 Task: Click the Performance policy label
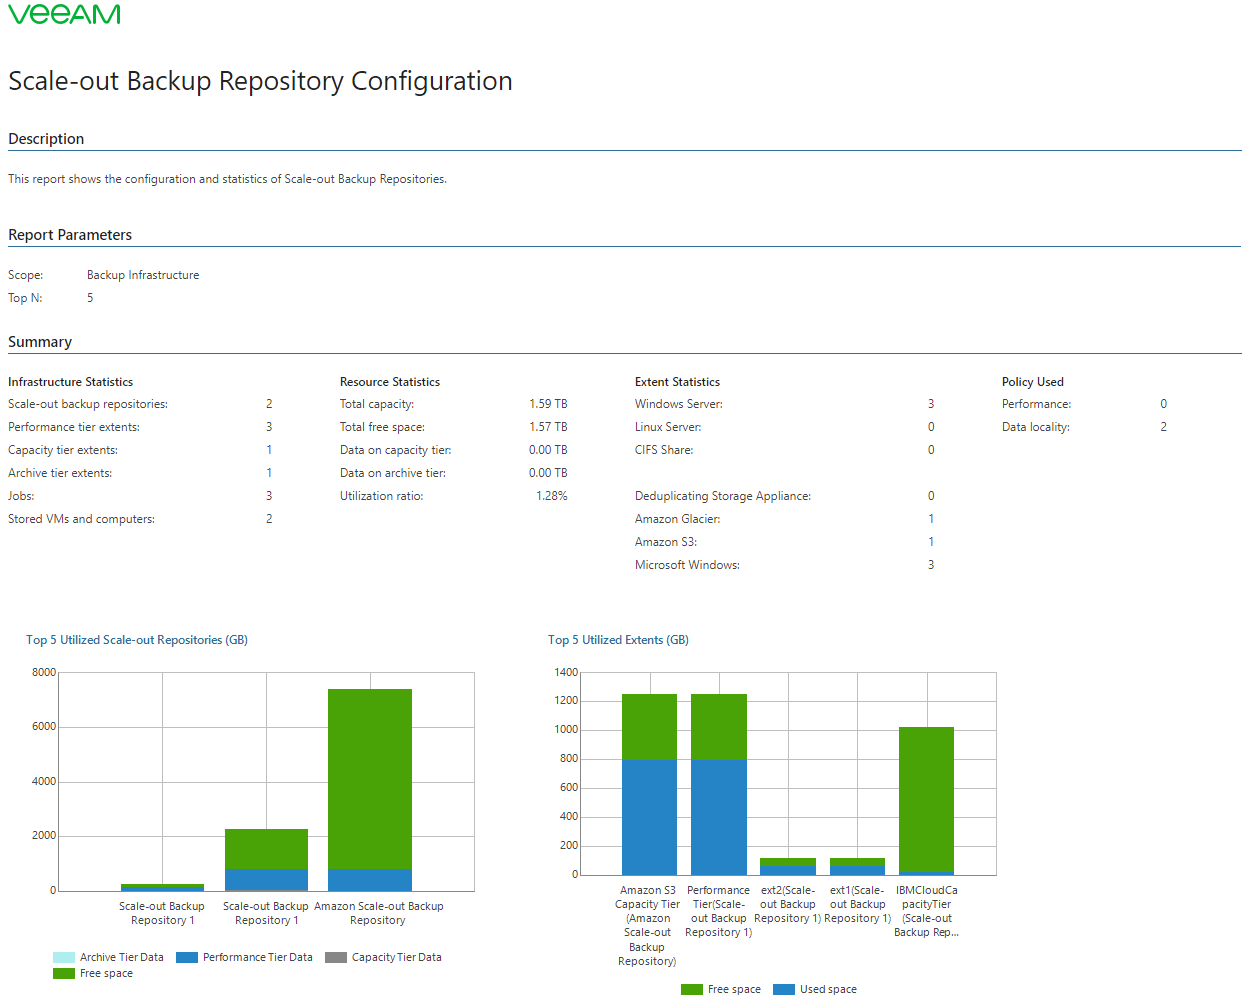pyautogui.click(x=1036, y=404)
